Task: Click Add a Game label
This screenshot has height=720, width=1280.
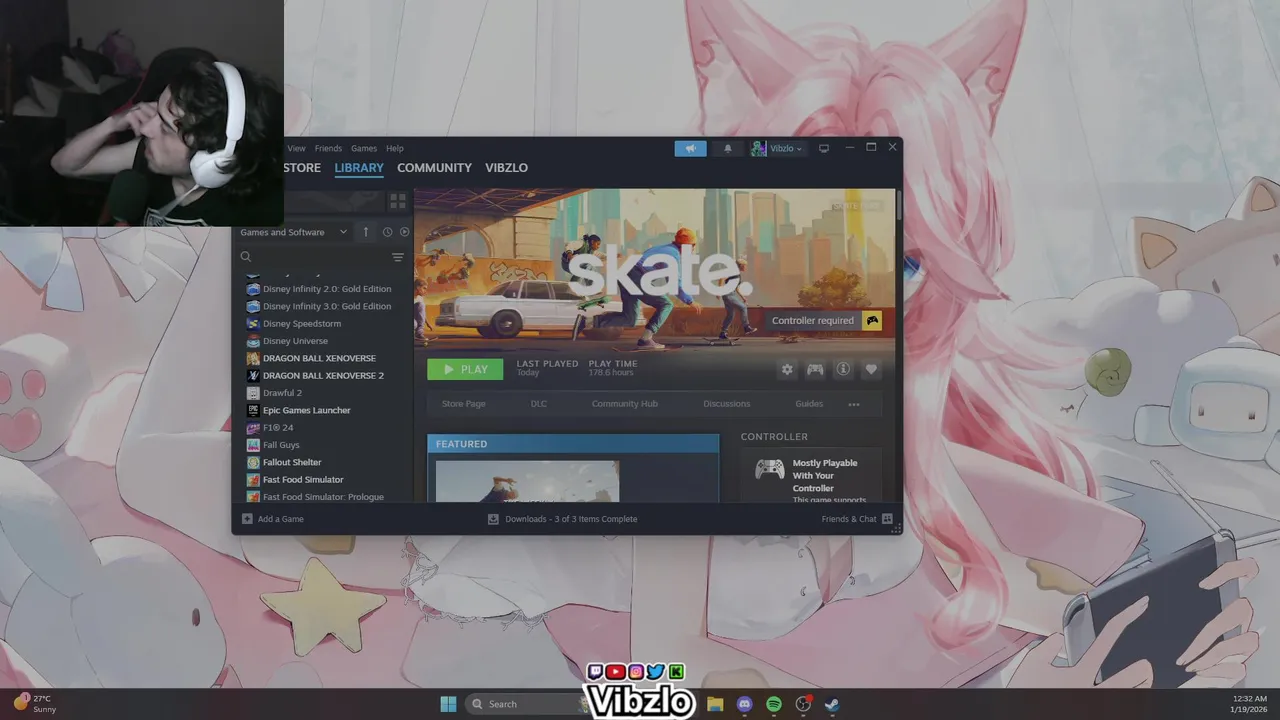Action: click(x=281, y=519)
